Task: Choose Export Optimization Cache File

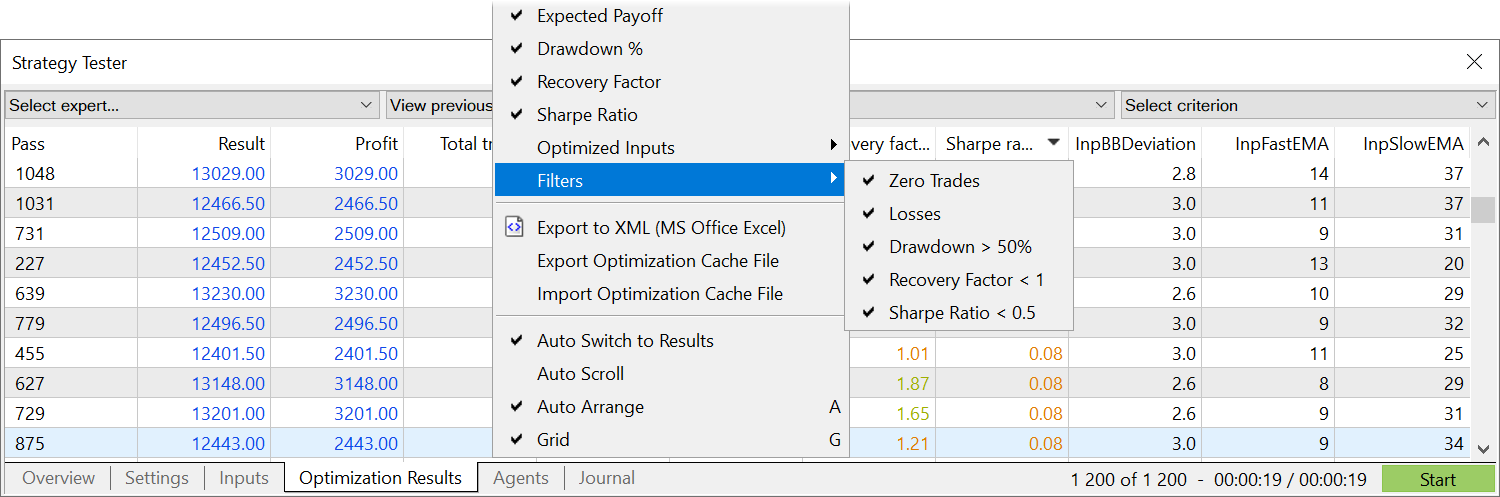Action: pos(658,261)
